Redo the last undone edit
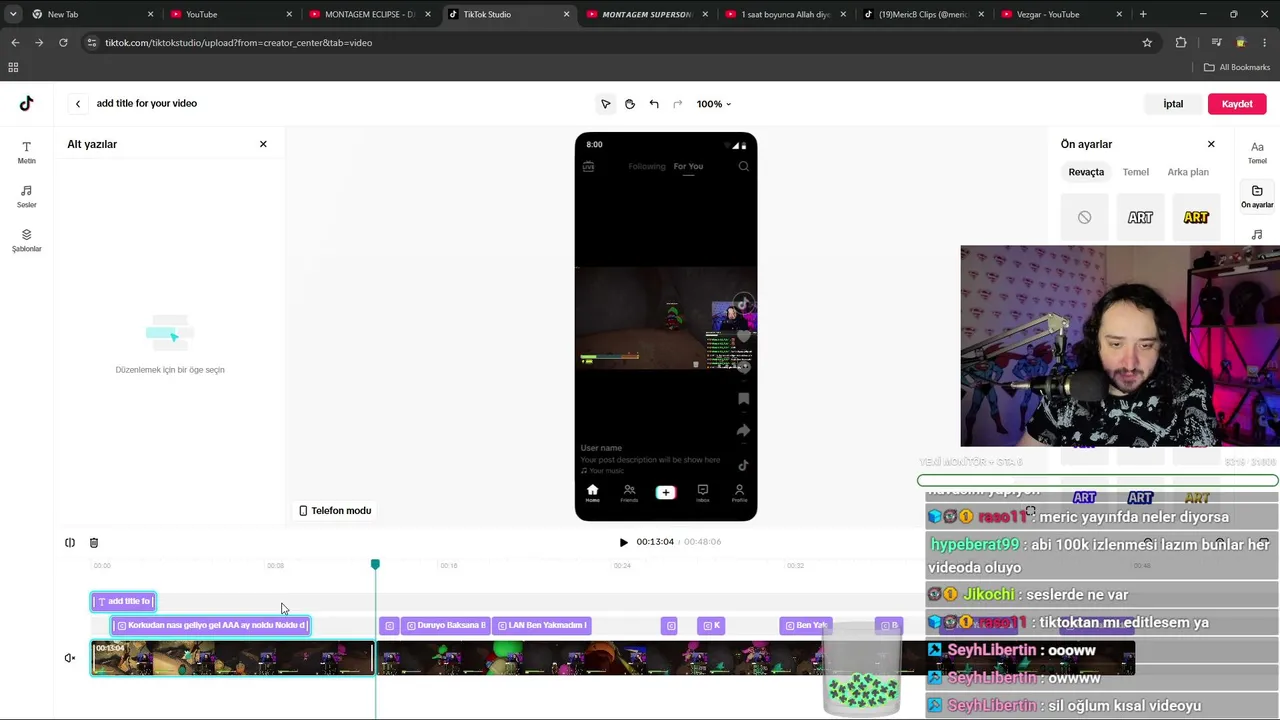Screen dimensions: 1280x720 point(678,104)
